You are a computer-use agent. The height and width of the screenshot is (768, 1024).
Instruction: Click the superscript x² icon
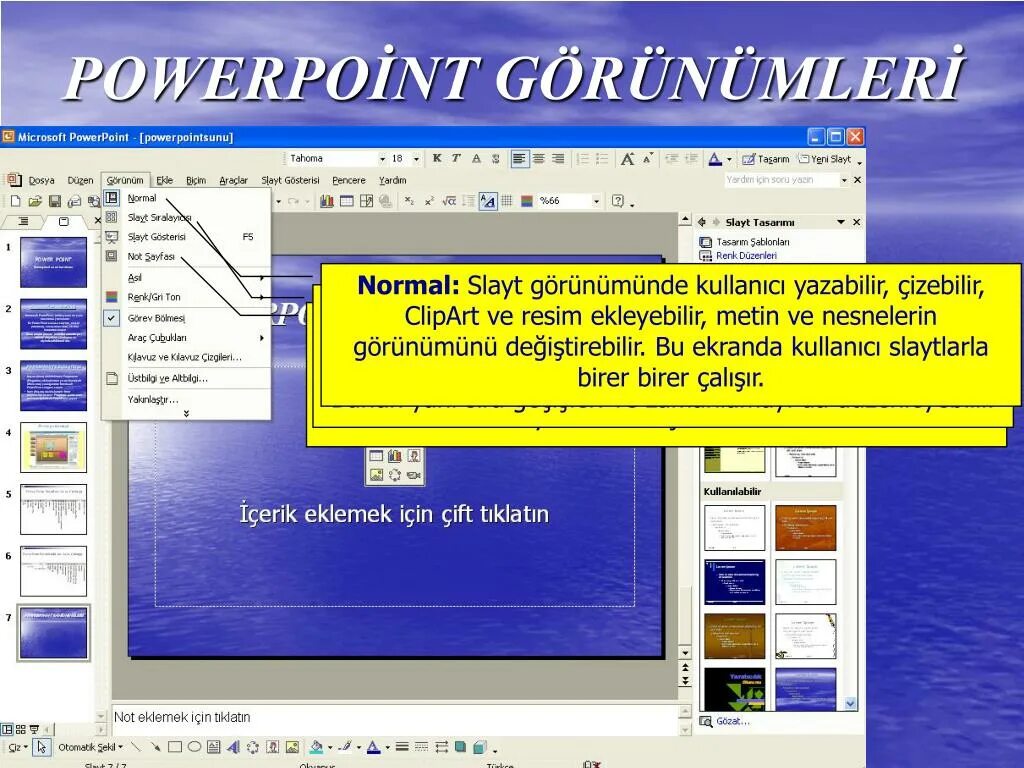click(429, 201)
